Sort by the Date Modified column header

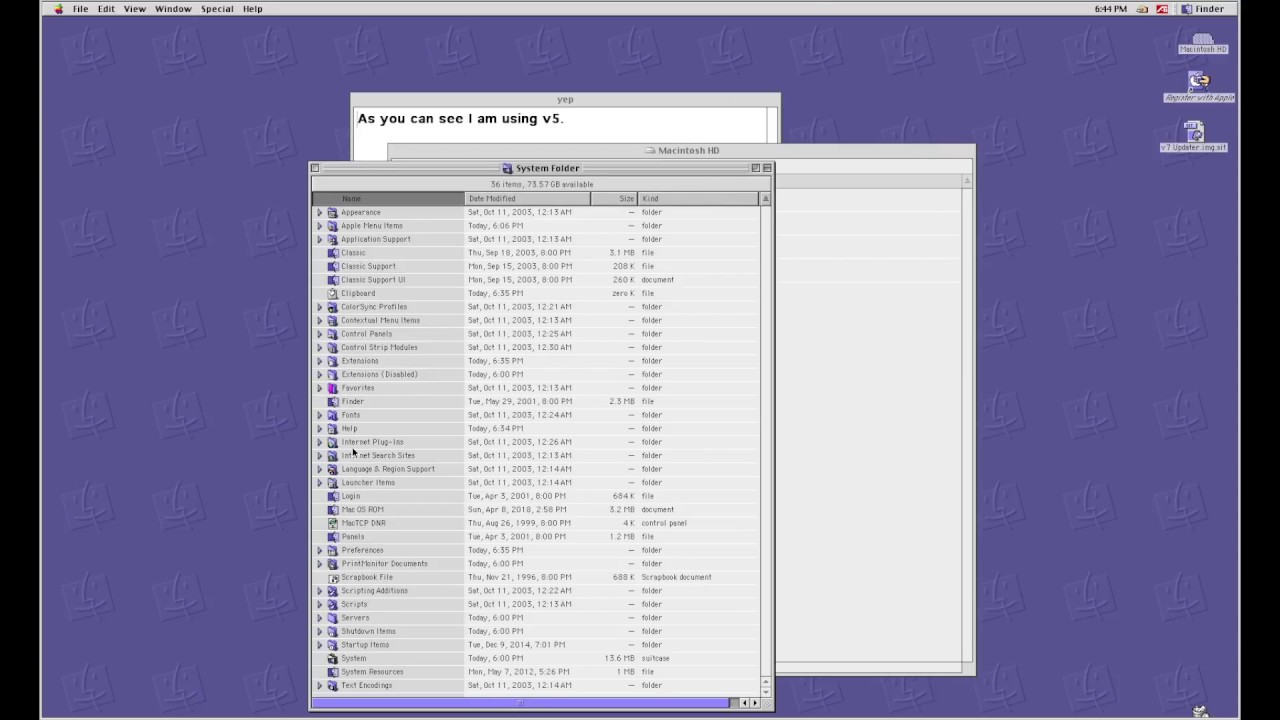click(x=527, y=198)
